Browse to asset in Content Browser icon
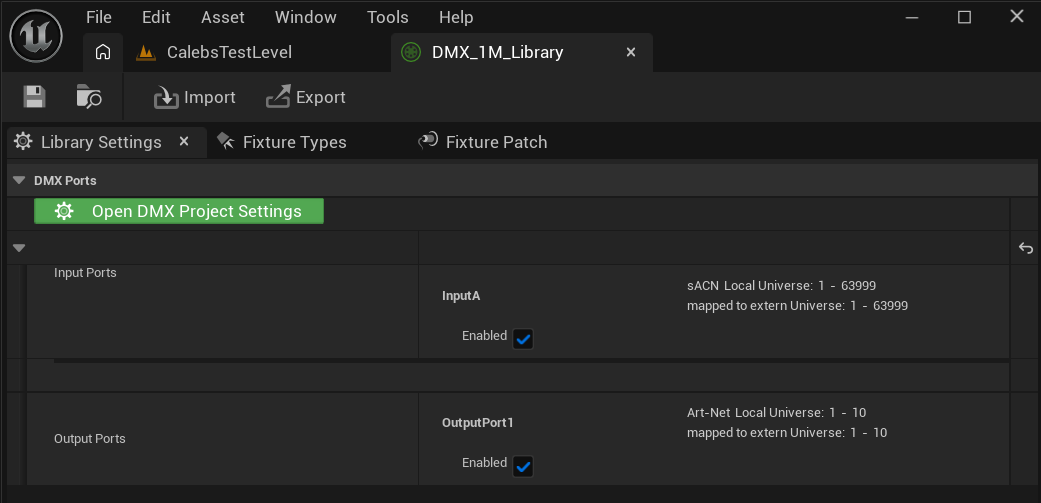The height and width of the screenshot is (503, 1041). tap(89, 97)
